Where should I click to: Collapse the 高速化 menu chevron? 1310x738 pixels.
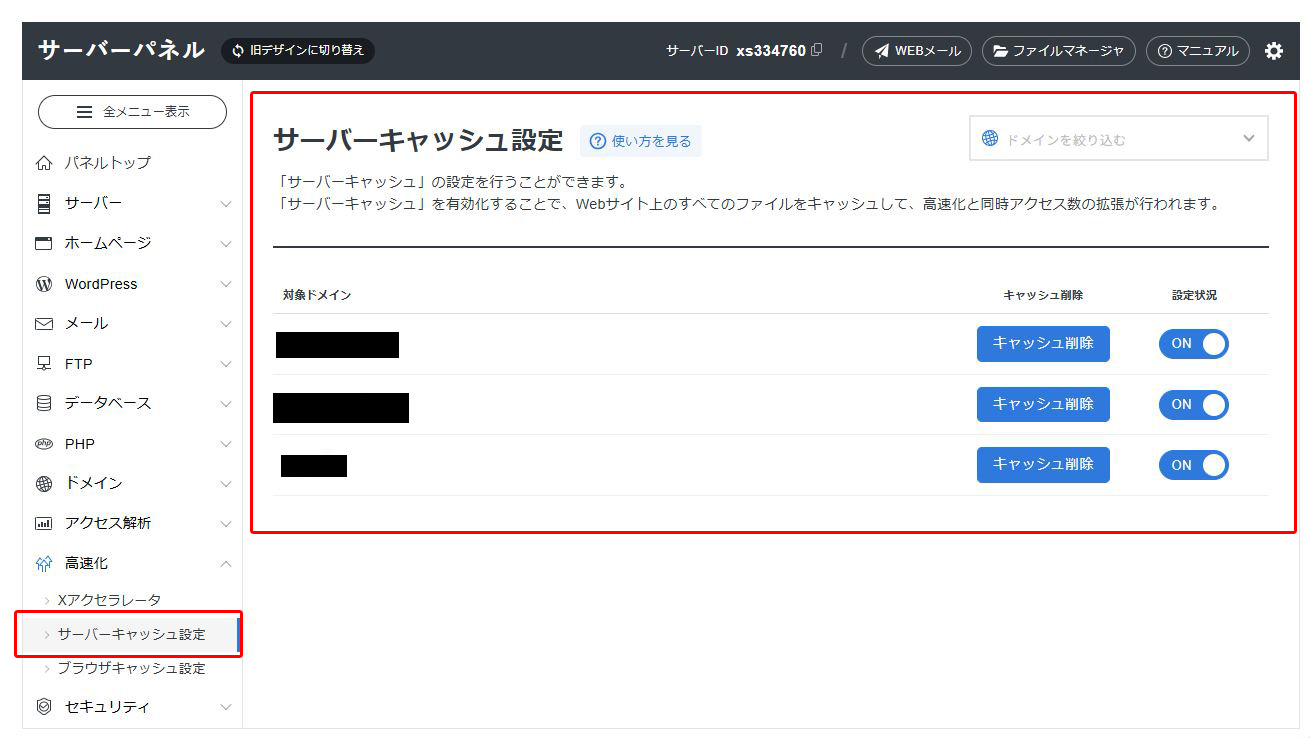pyautogui.click(x=225, y=564)
